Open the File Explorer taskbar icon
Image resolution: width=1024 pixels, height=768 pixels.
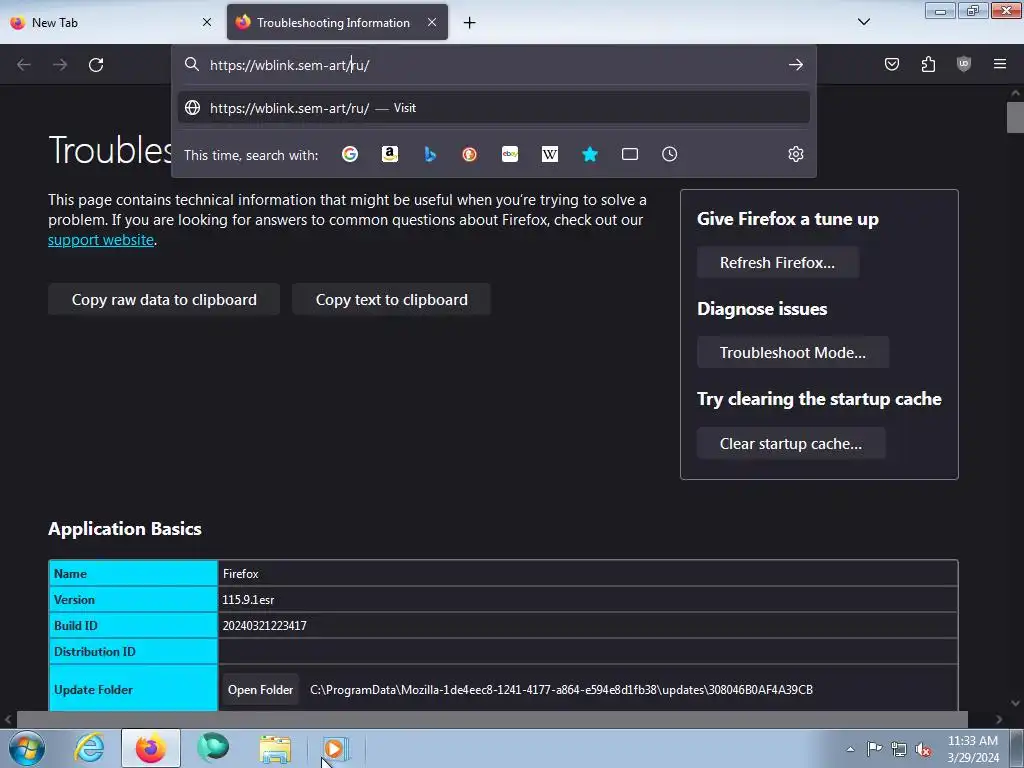coord(275,748)
